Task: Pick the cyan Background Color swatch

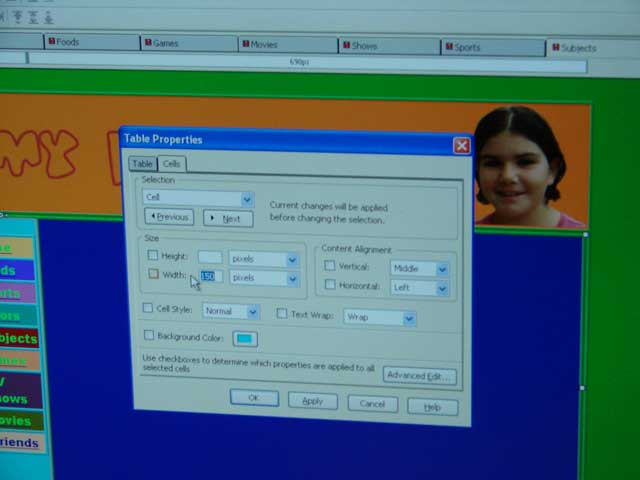Action: [x=244, y=340]
